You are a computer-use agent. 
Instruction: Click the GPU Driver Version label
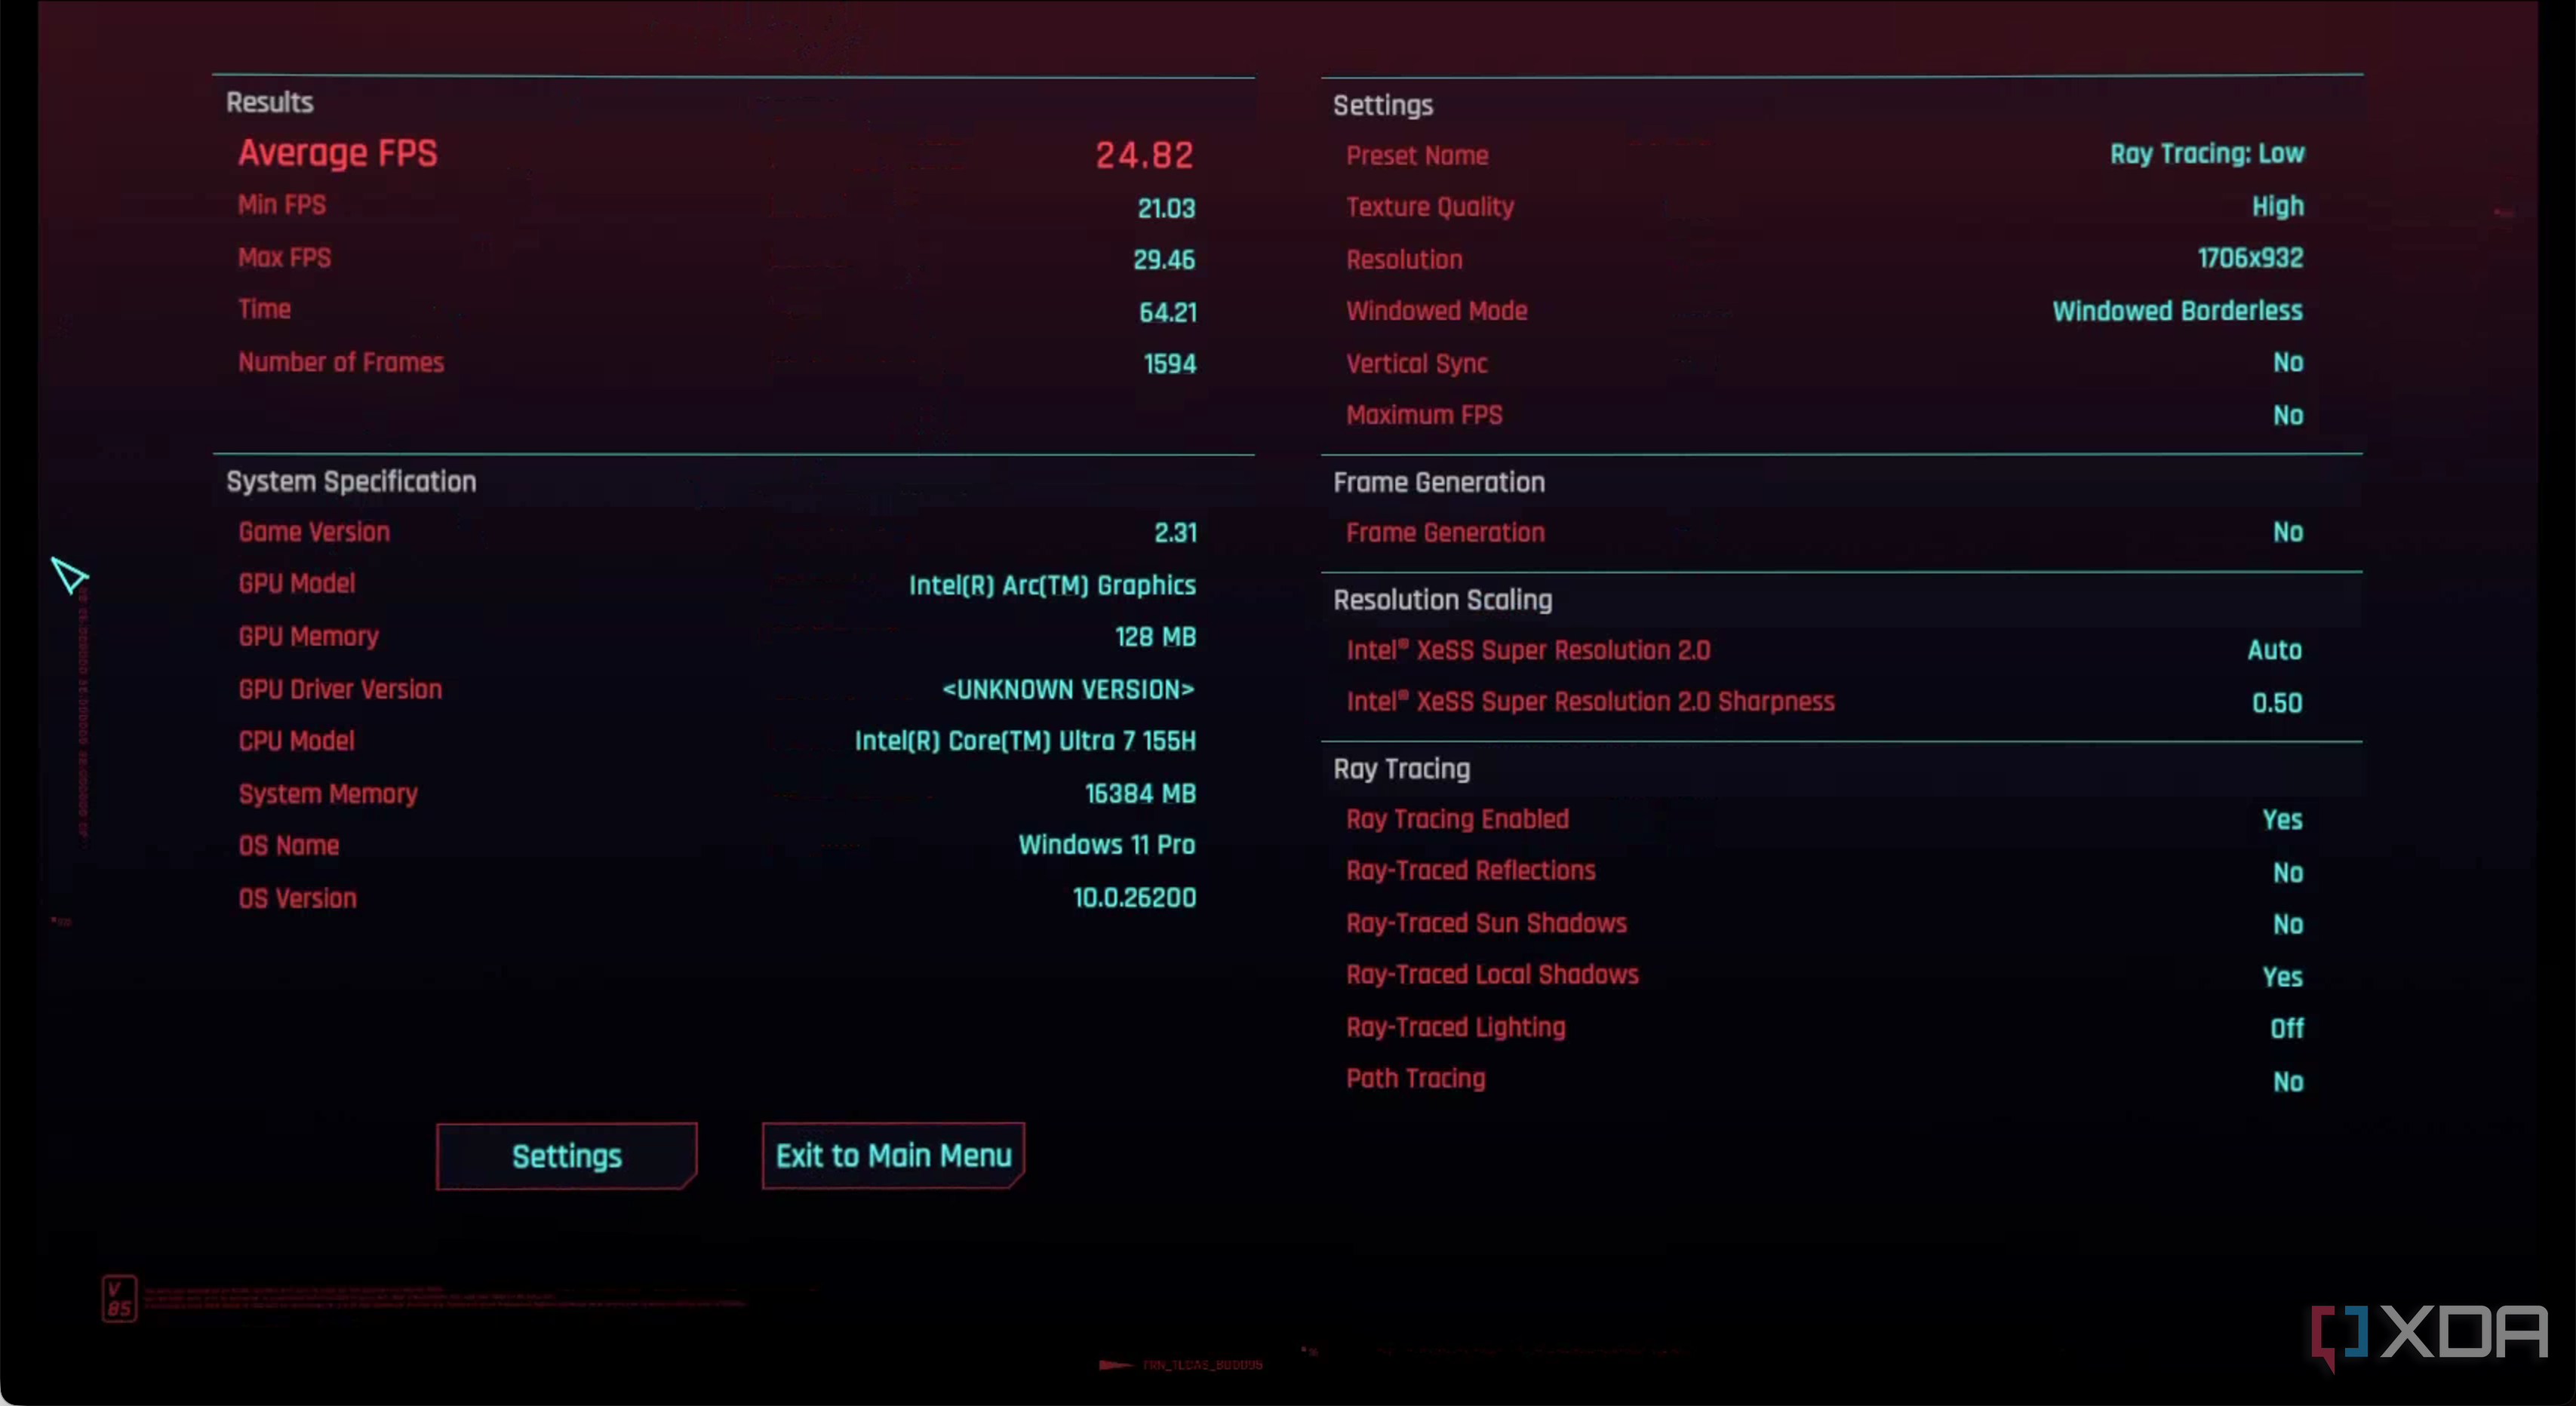[340, 689]
